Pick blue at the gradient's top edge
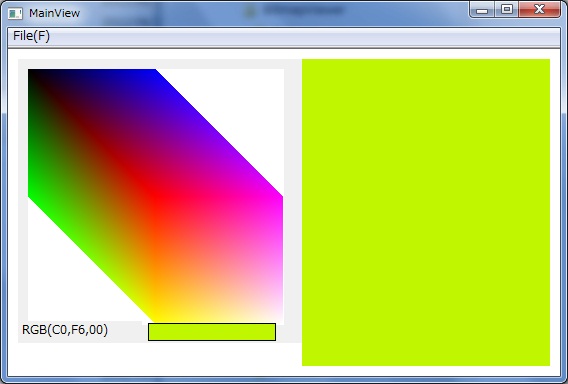This screenshot has width=568, height=384. click(x=153, y=72)
